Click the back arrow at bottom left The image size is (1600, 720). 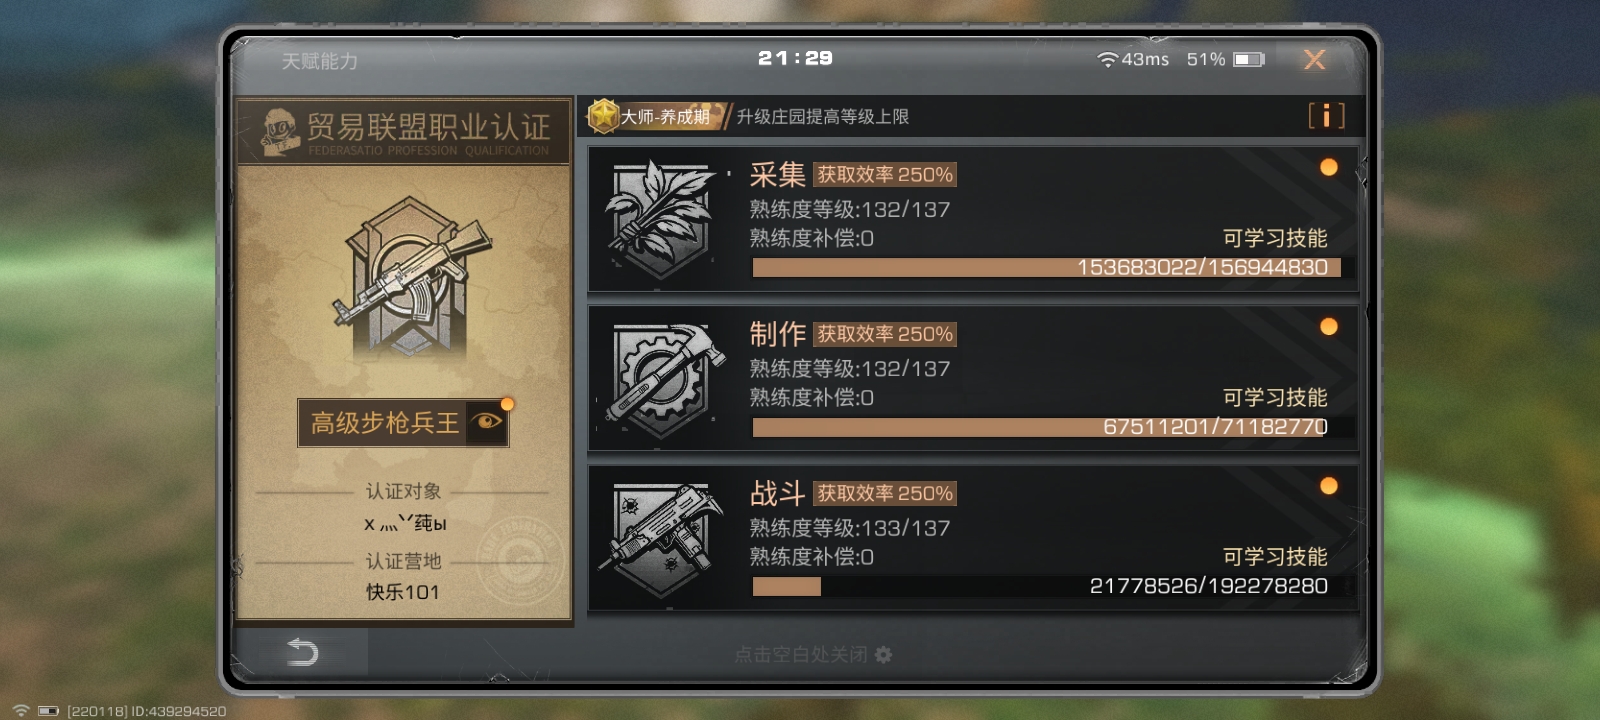point(302,652)
